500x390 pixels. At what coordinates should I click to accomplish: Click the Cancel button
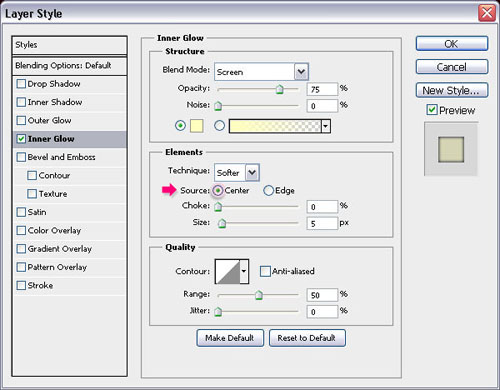[x=452, y=67]
